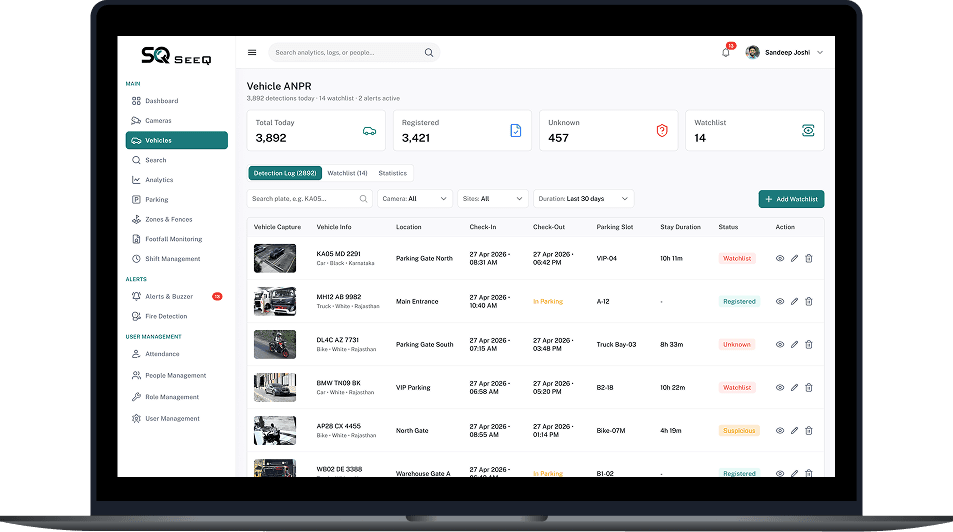Click Alerts & Buzzer bell icon

(x=136, y=296)
